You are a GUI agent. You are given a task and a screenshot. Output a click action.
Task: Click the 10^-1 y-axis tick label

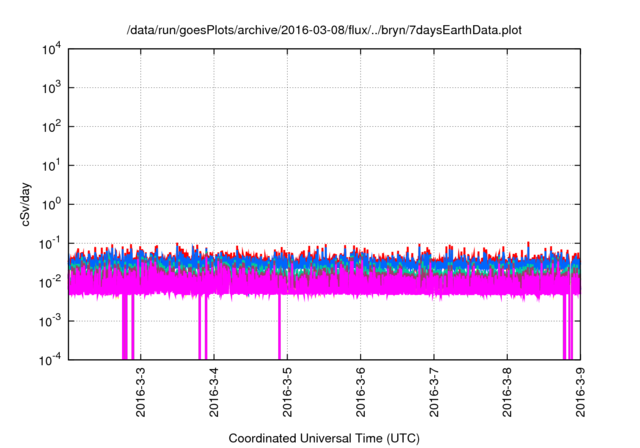tap(50, 244)
